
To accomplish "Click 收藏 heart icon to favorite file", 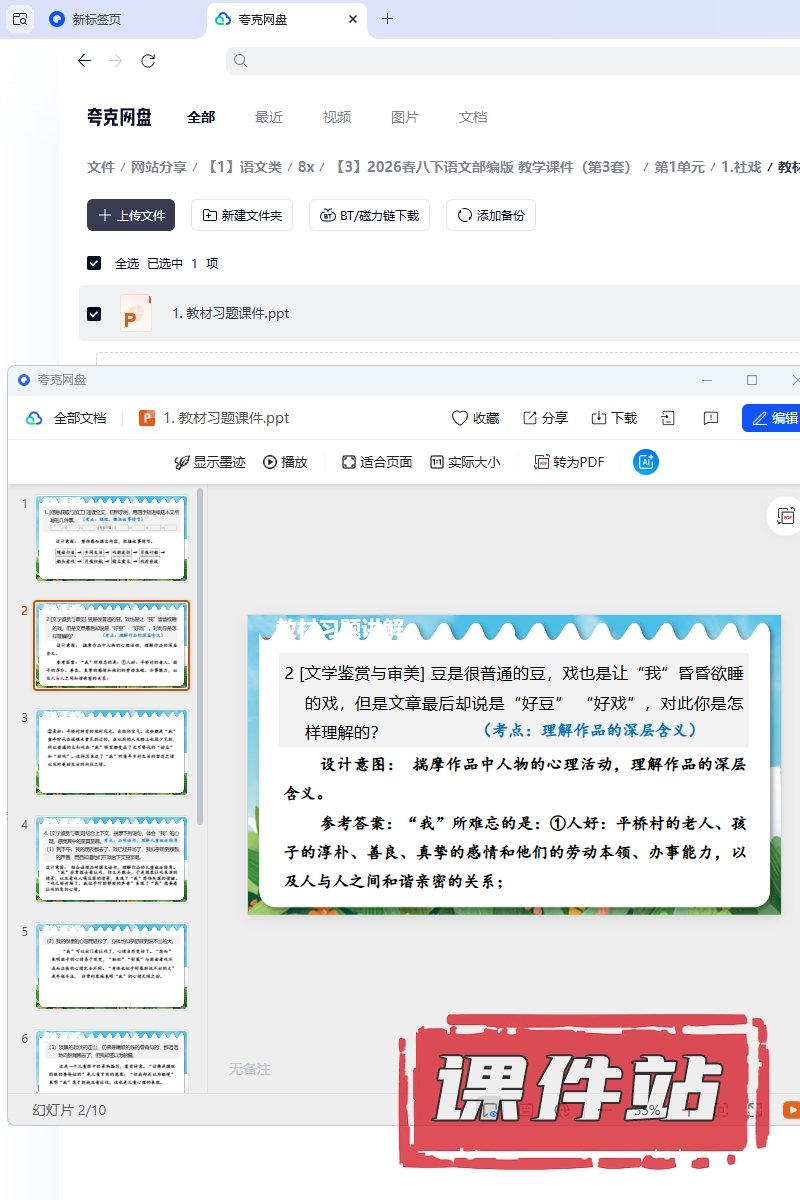I will [460, 418].
